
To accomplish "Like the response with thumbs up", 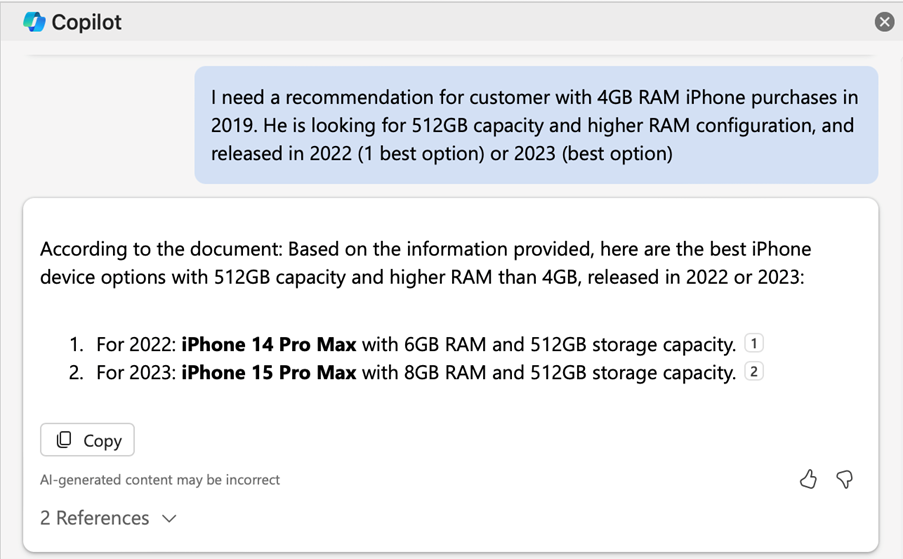I will pos(808,480).
